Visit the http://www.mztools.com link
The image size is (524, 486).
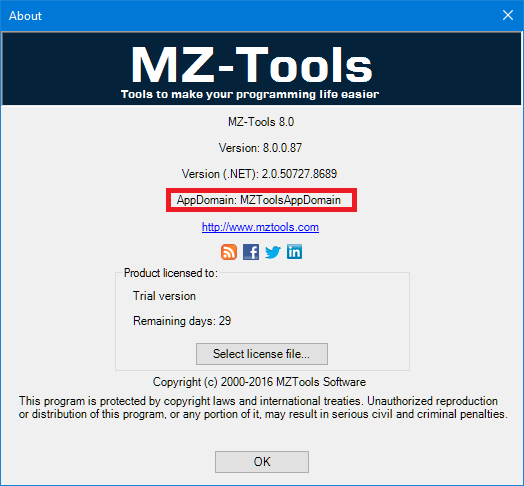click(260, 227)
